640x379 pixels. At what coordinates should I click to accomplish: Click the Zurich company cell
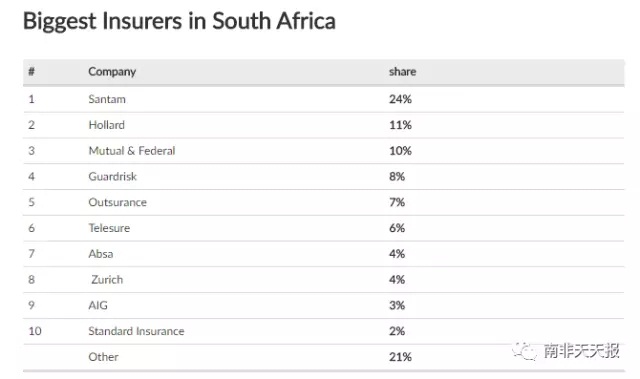tap(107, 280)
